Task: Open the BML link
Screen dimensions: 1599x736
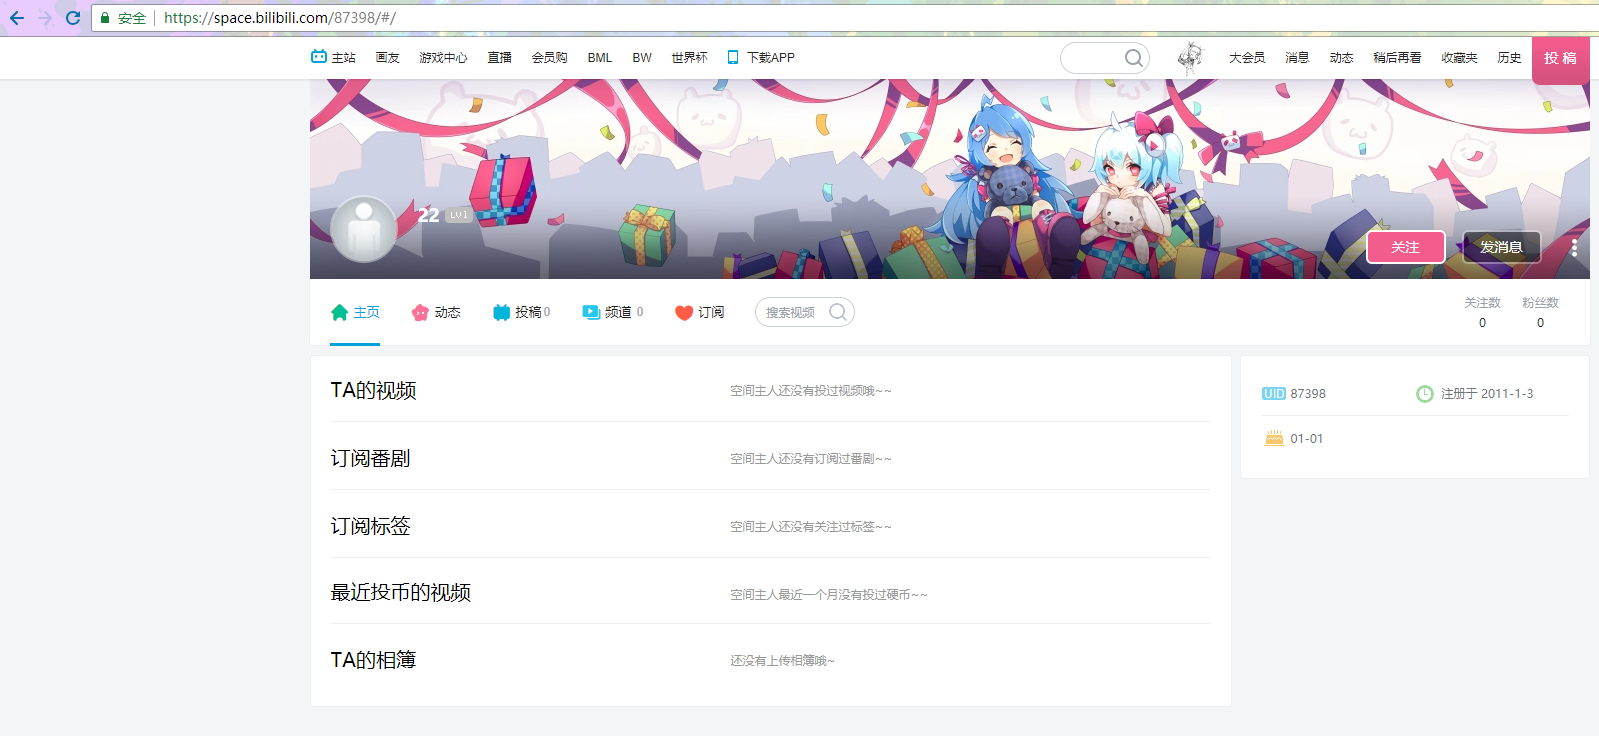Action: coord(600,58)
